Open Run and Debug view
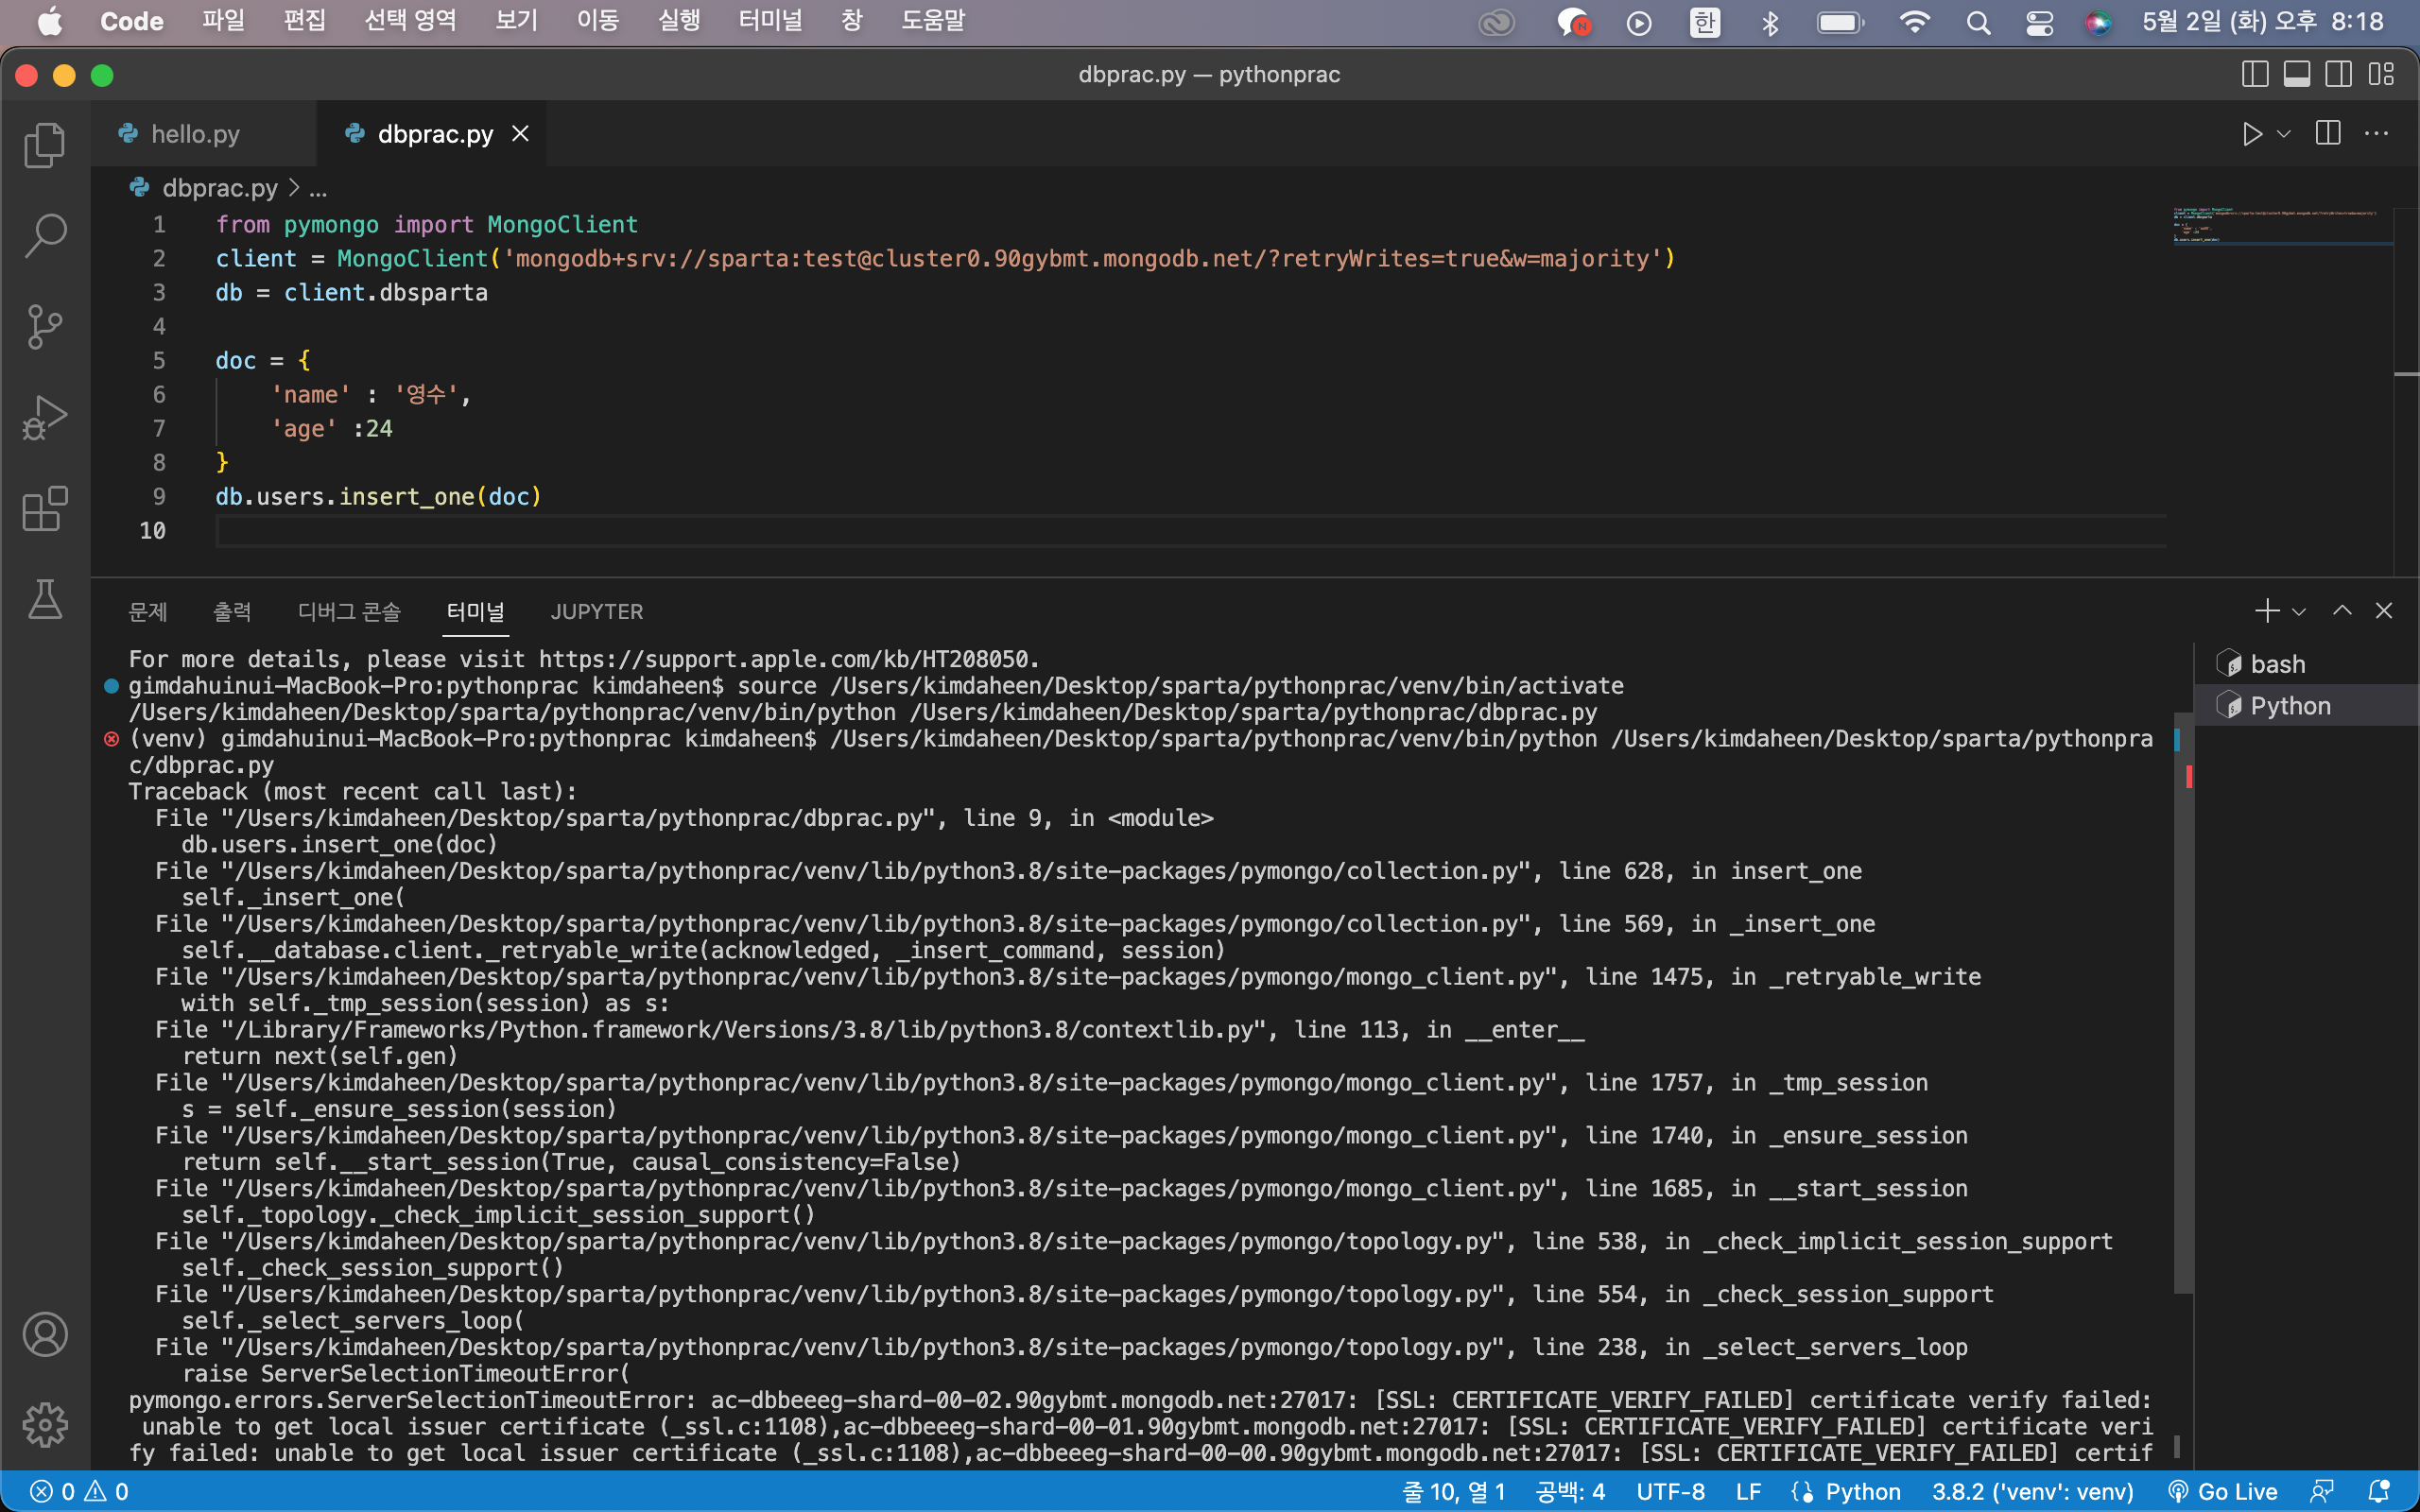2420x1512 pixels. [x=45, y=418]
